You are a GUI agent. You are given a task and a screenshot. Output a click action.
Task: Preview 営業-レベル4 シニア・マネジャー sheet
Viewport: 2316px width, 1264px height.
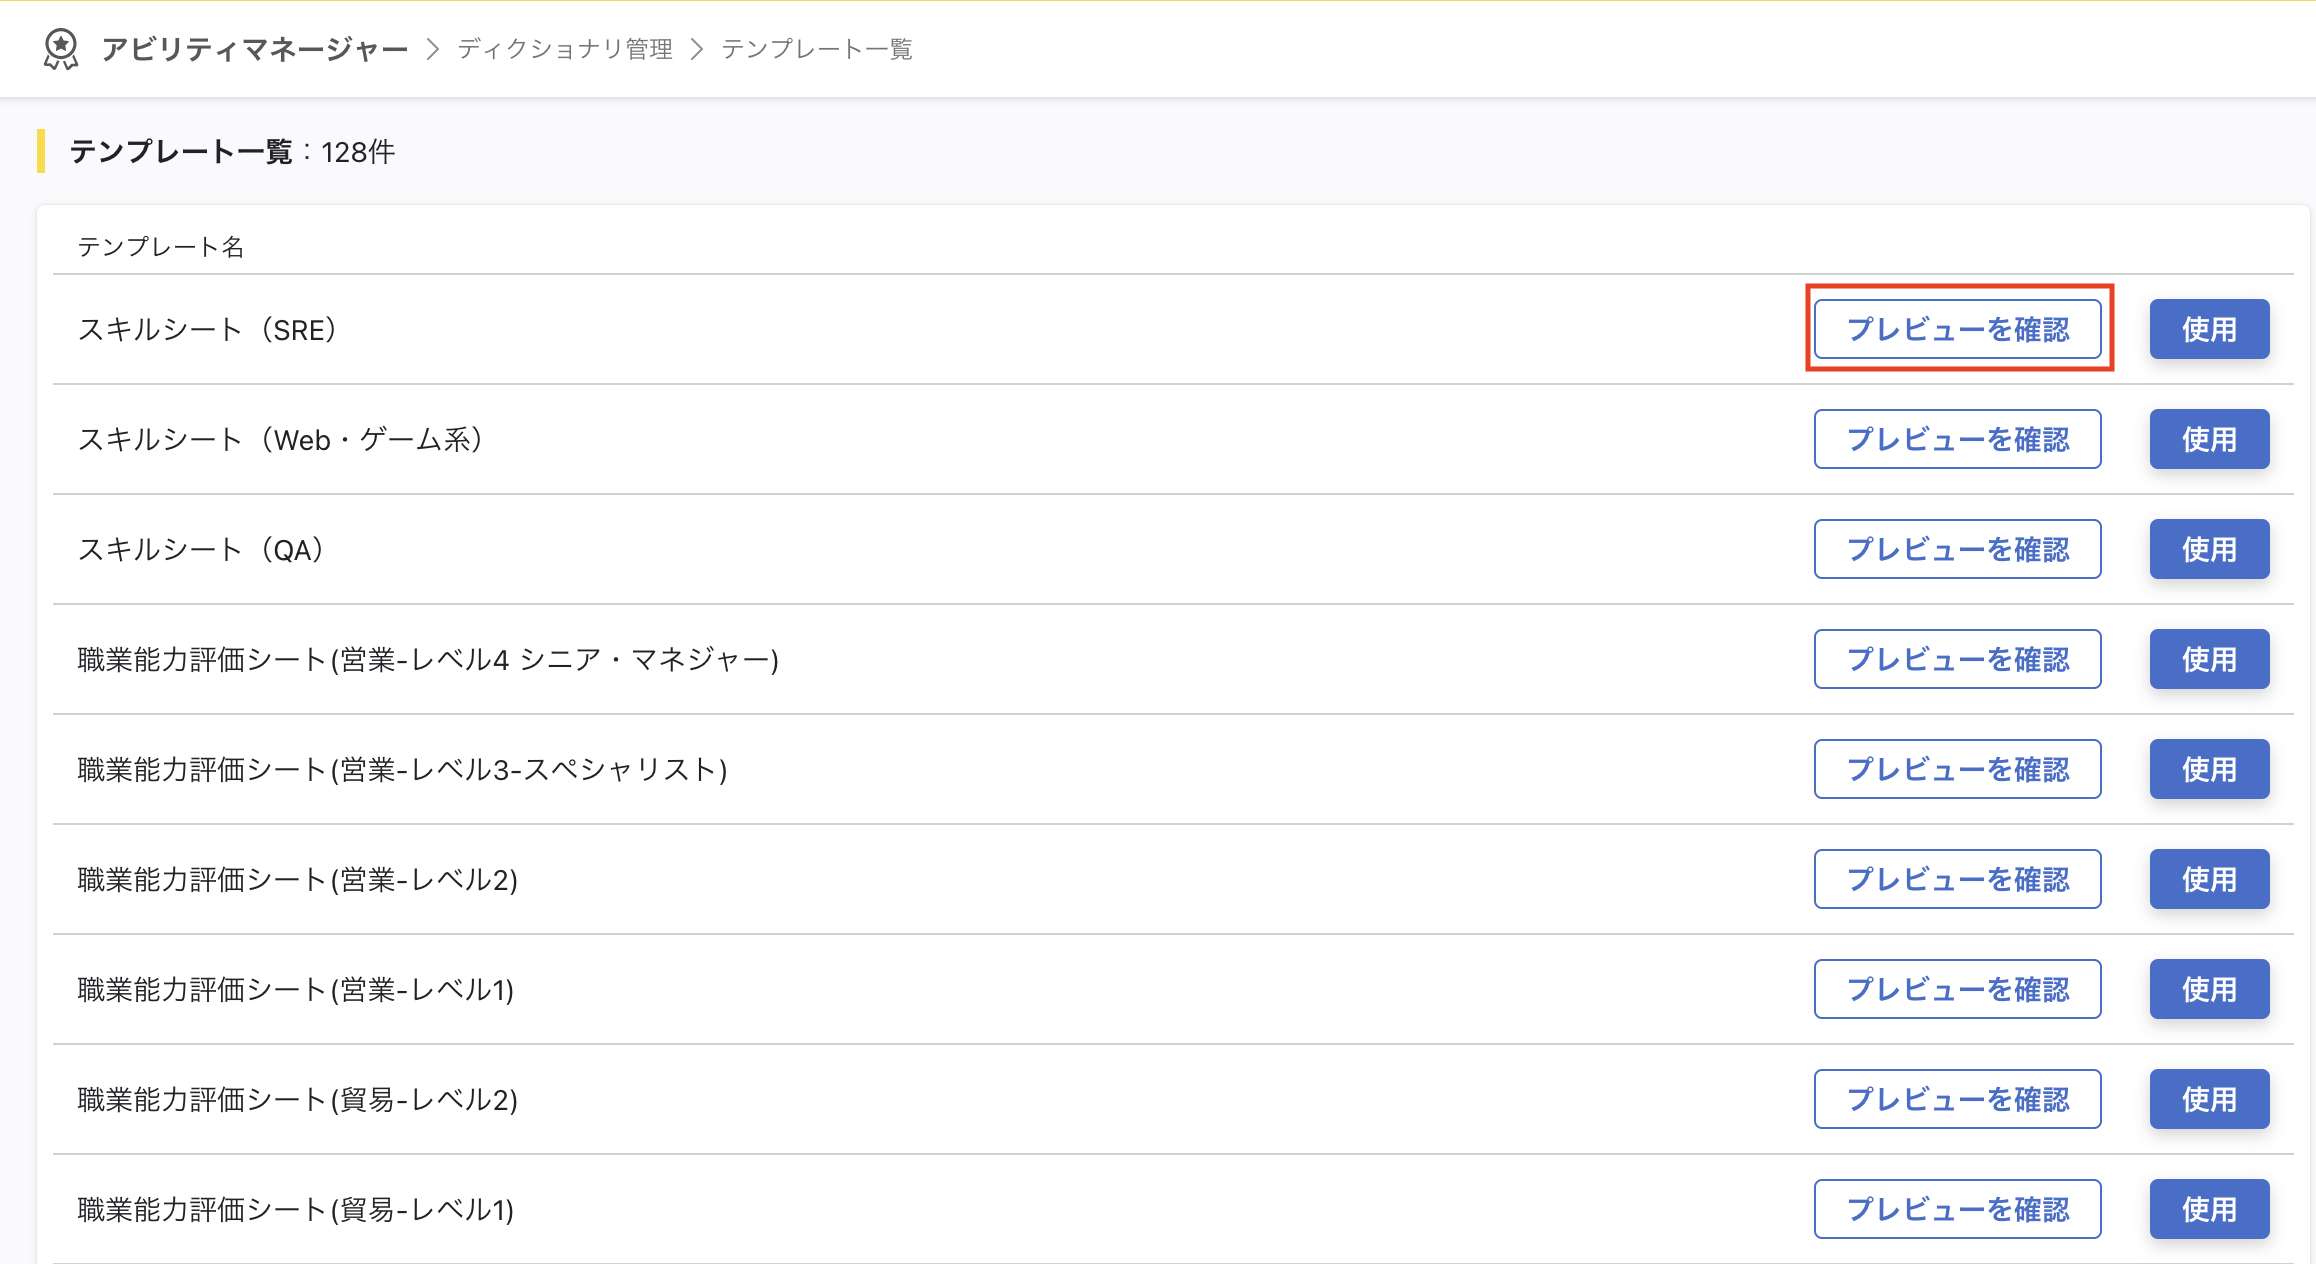(x=1957, y=659)
